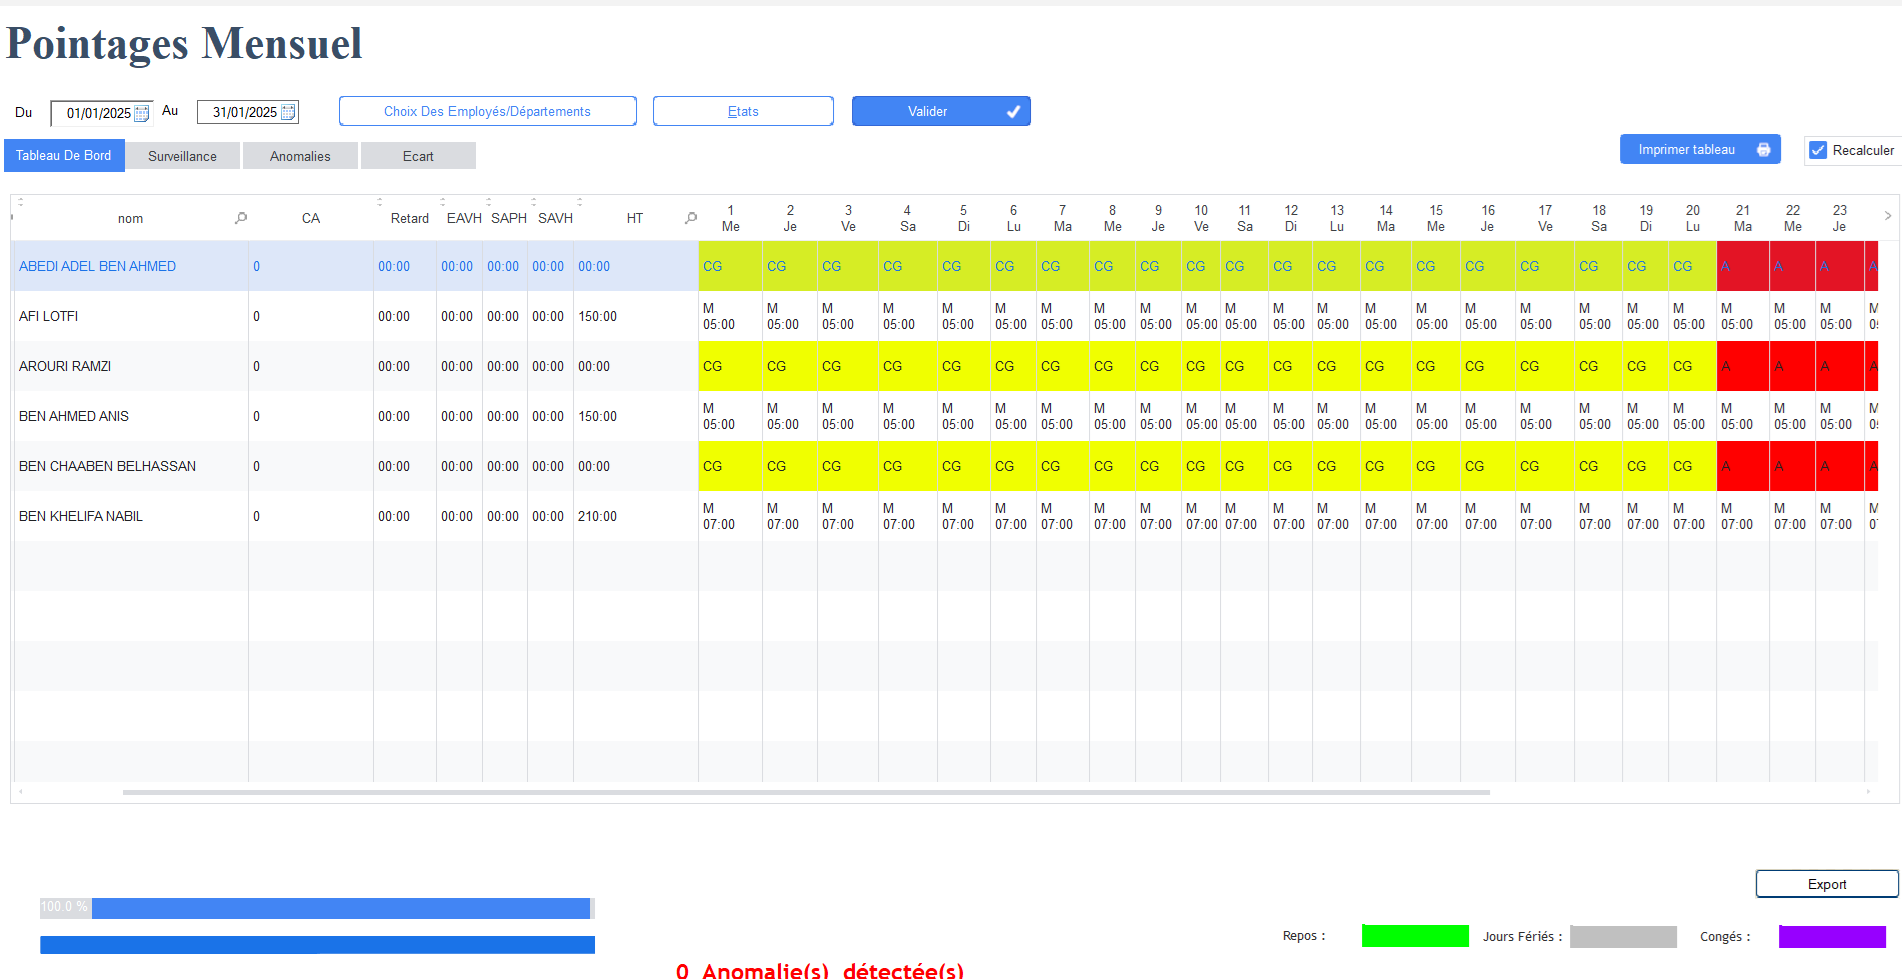
Task: Click the sort arrows at the nom column corner
Action: 20,202
